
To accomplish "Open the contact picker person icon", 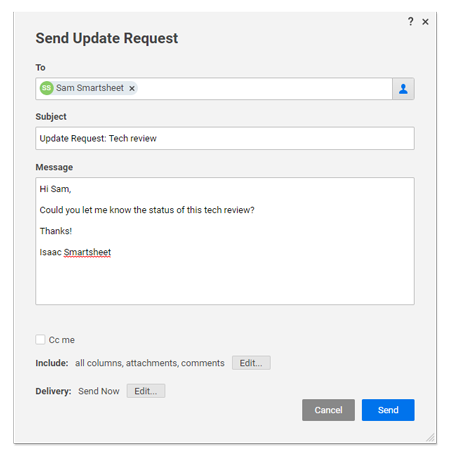I will [x=403, y=89].
